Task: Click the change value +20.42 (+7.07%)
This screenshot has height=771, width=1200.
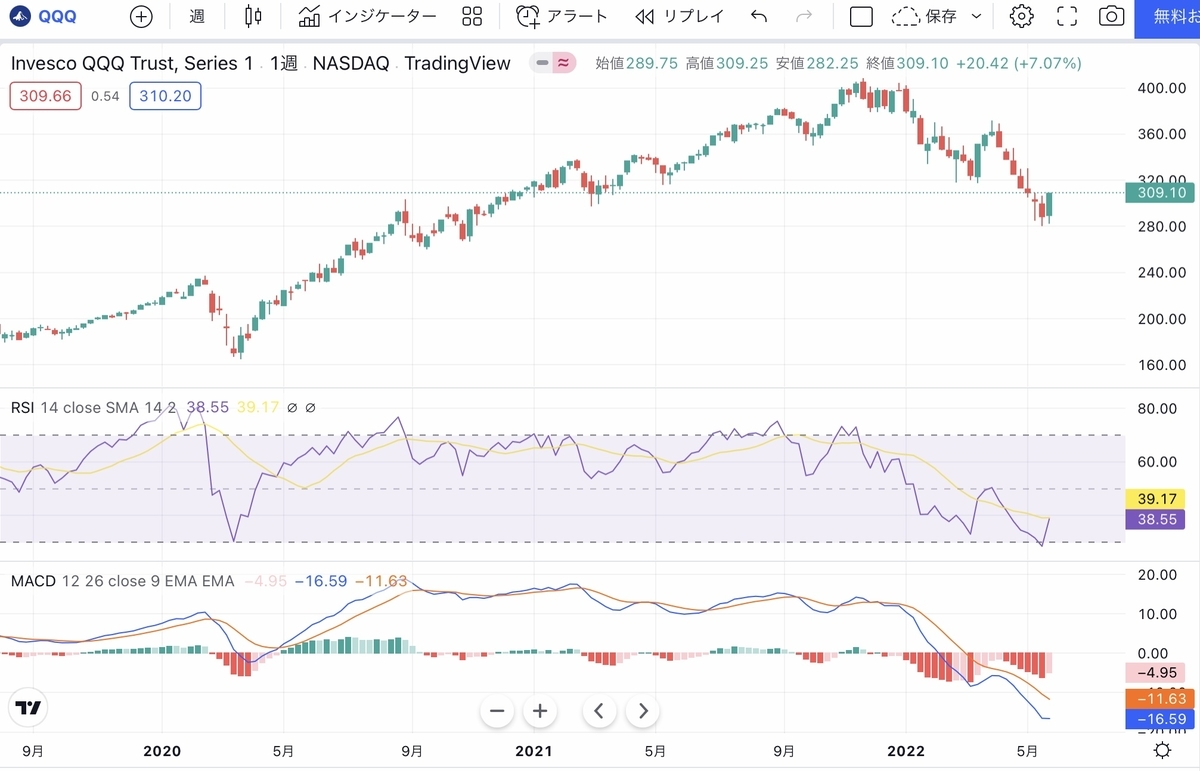Action: click(x=1018, y=63)
